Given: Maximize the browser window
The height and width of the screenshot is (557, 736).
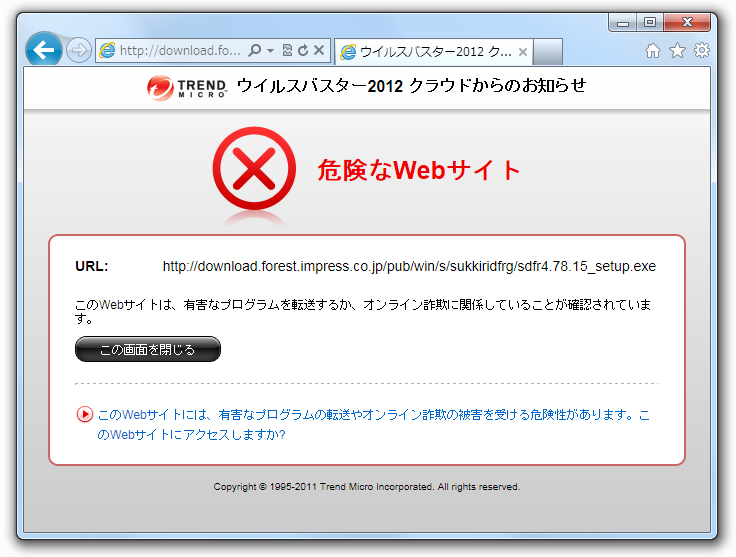Looking at the screenshot, I should 650,22.
